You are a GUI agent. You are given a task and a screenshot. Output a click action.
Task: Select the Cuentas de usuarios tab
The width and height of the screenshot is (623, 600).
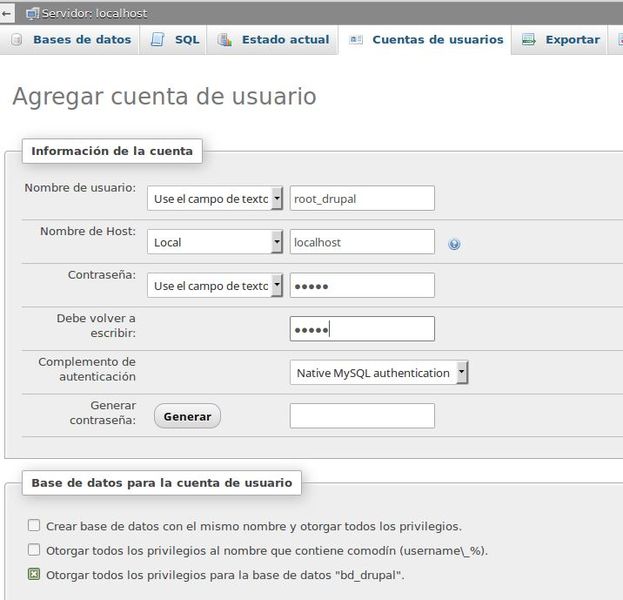click(425, 40)
